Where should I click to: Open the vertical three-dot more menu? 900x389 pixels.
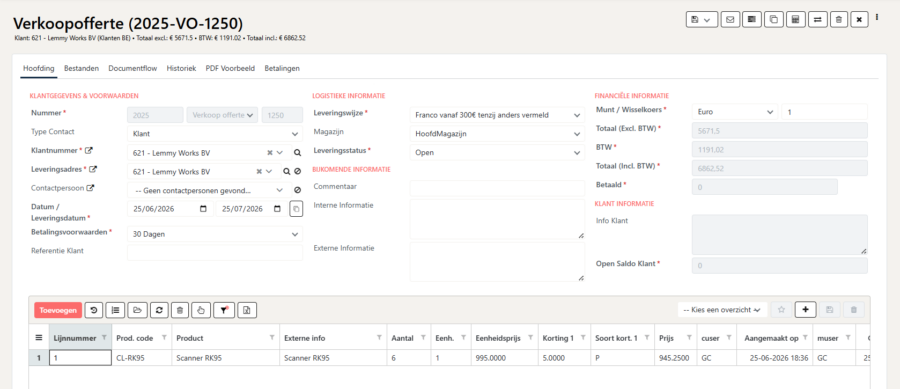877,18
